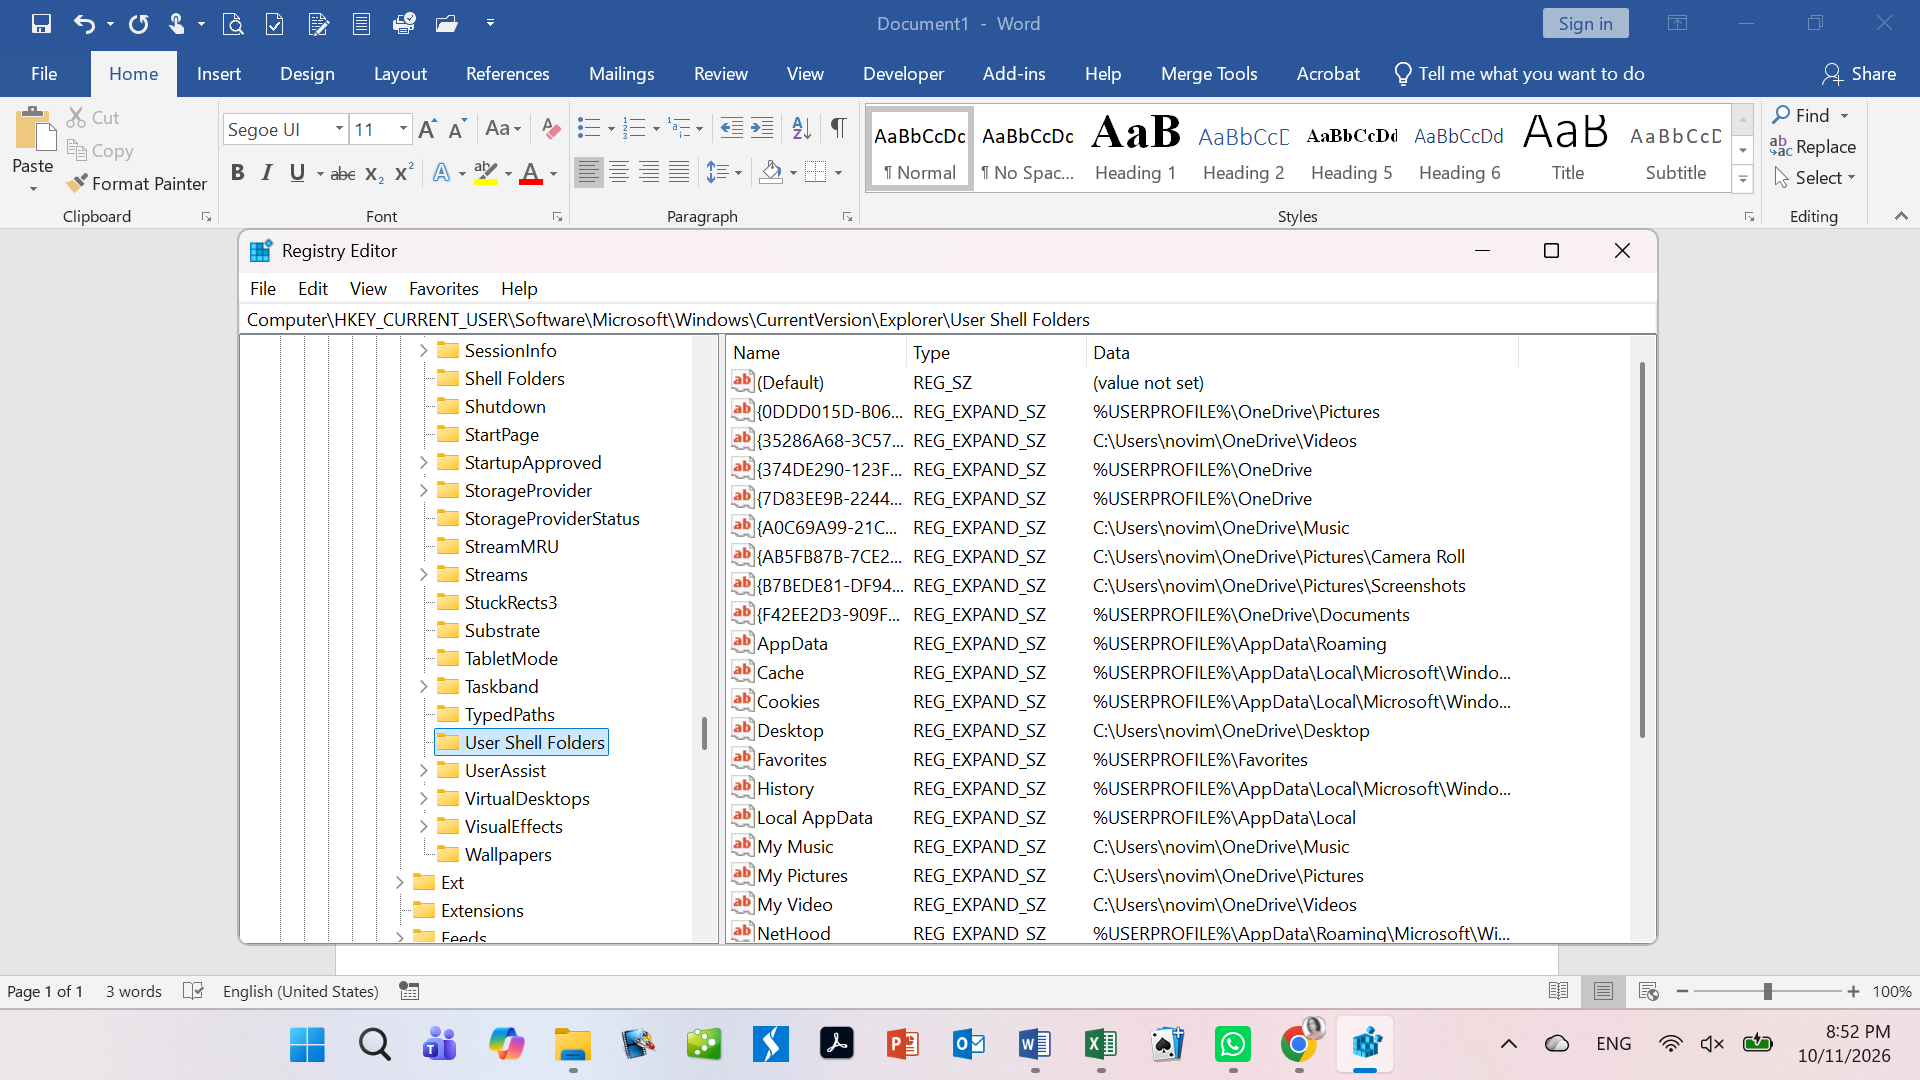The width and height of the screenshot is (1920, 1080).
Task: Open the Text Effects glowing A icon
Action: click(x=441, y=172)
